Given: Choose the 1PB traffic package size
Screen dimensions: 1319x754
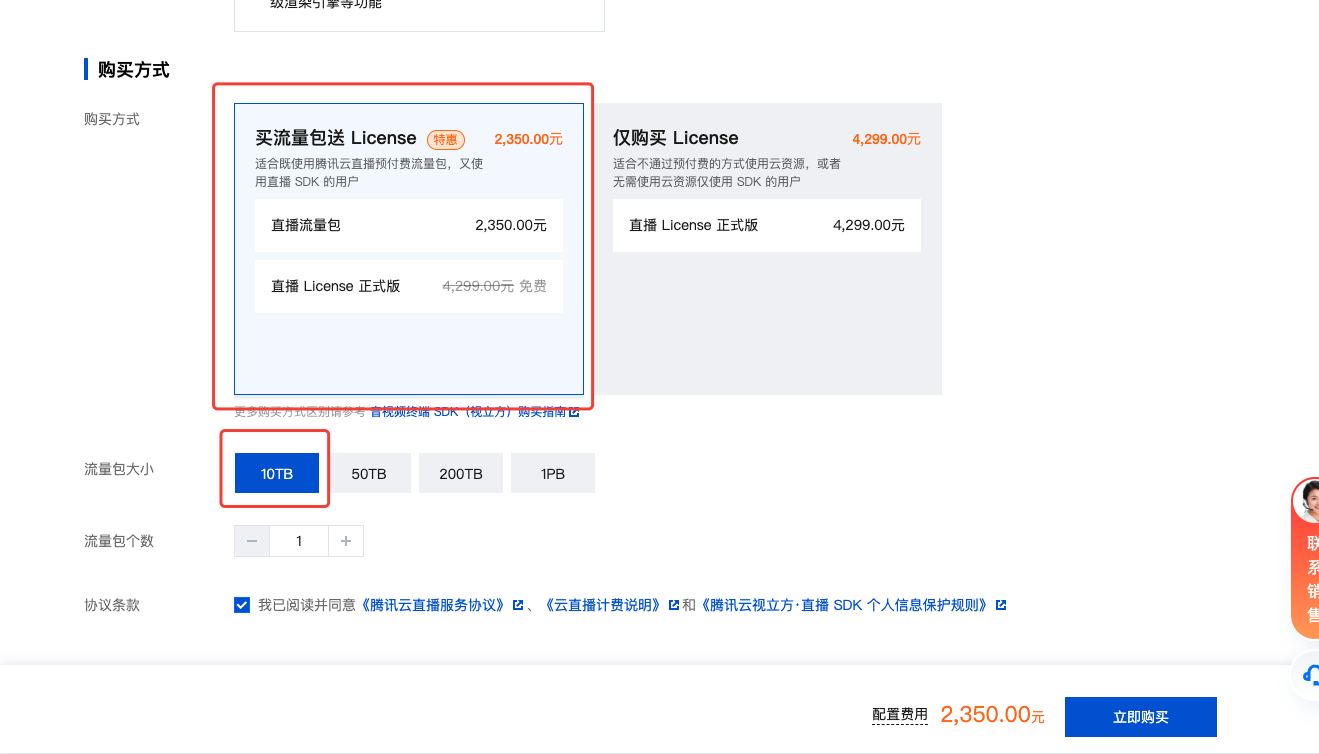Looking at the screenshot, I should tap(552, 473).
